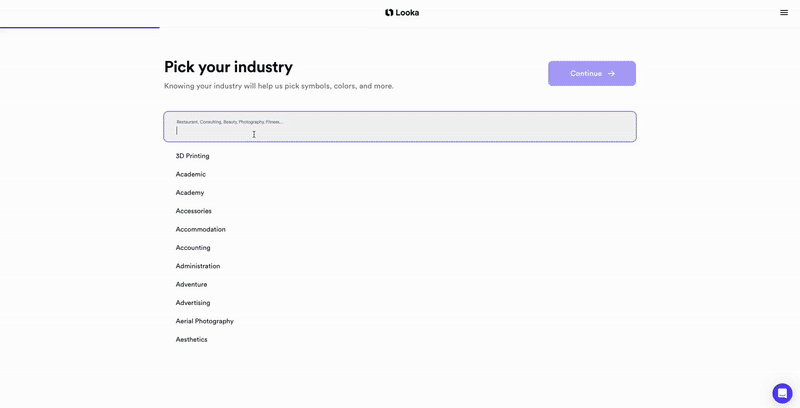Pick Accessories in the dropdown list
This screenshot has width=800, height=408.
pos(193,211)
